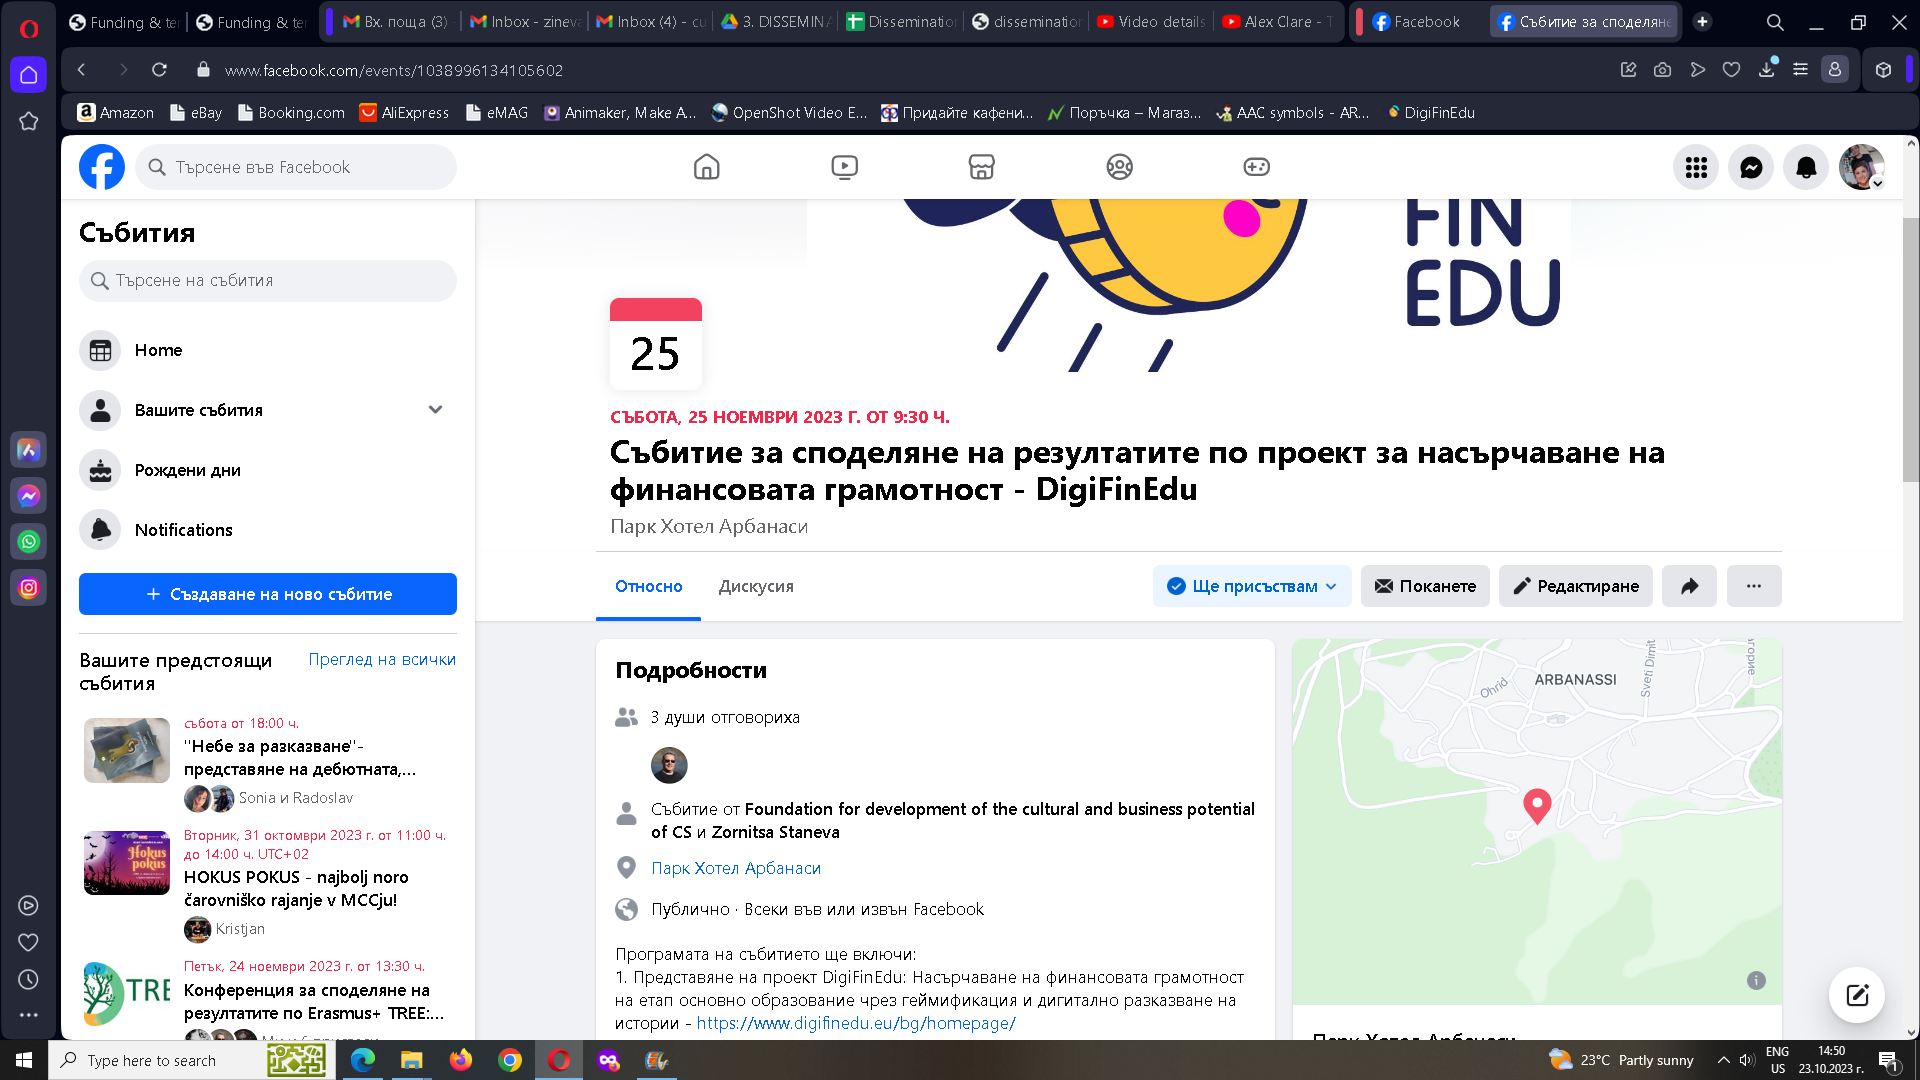Switch to the Video details browser tab

coord(1151,21)
